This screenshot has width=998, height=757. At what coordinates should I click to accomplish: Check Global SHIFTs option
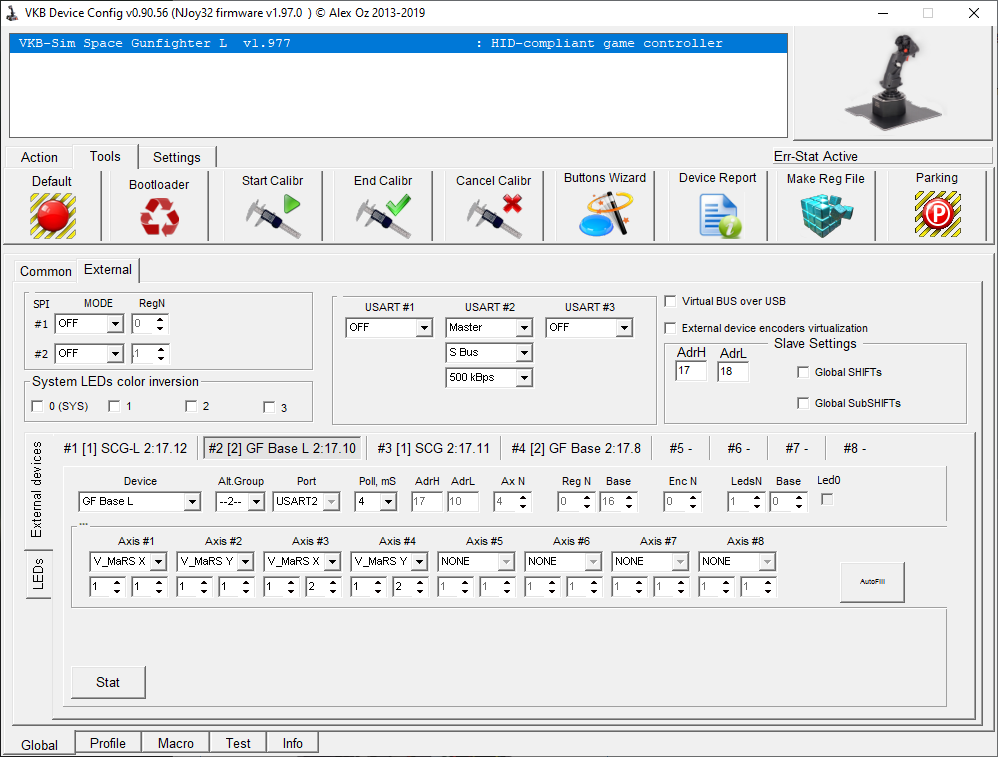803,372
